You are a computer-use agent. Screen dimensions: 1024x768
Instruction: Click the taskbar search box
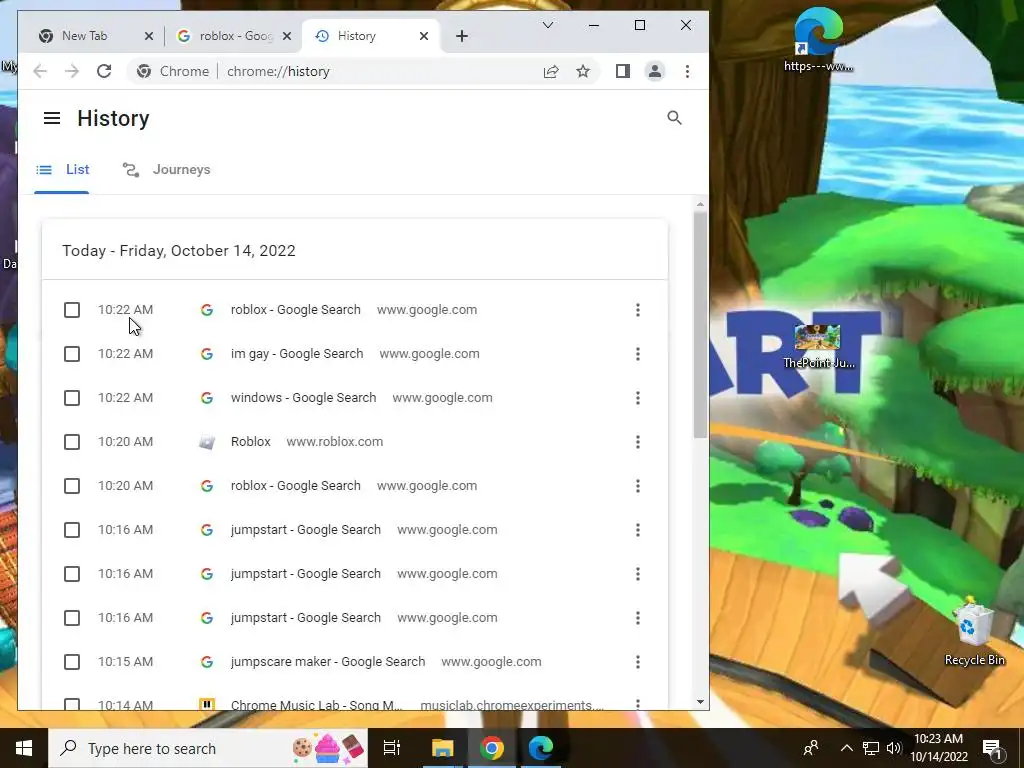[208, 748]
